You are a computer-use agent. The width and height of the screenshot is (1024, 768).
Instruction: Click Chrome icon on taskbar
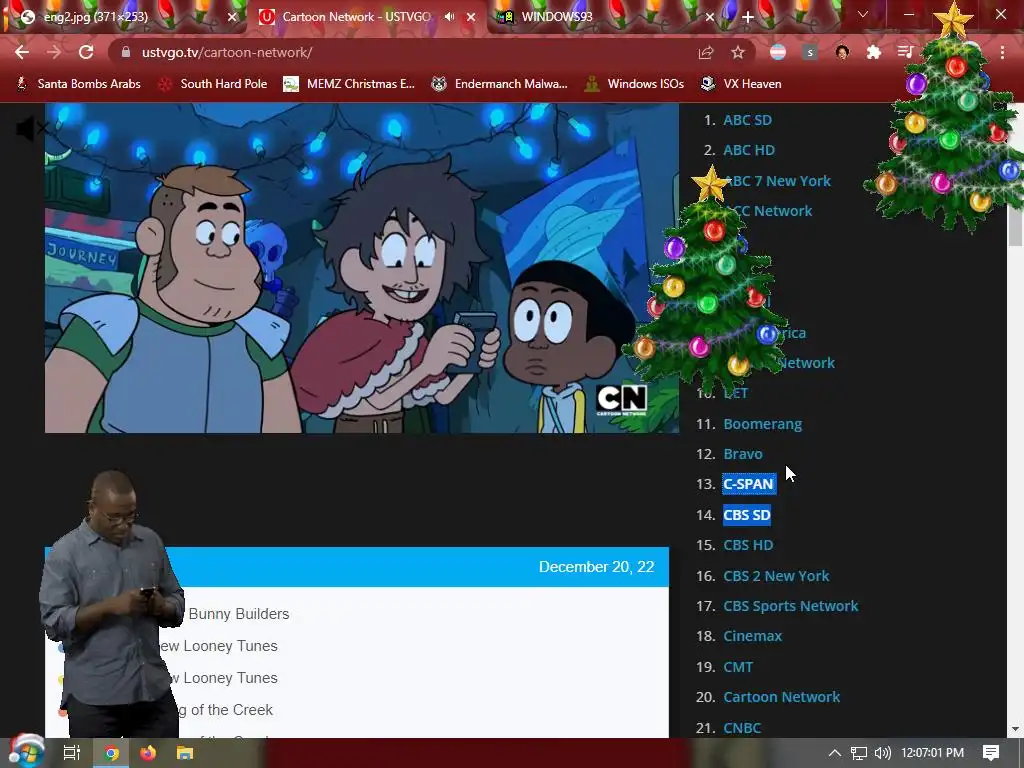[x=112, y=753]
